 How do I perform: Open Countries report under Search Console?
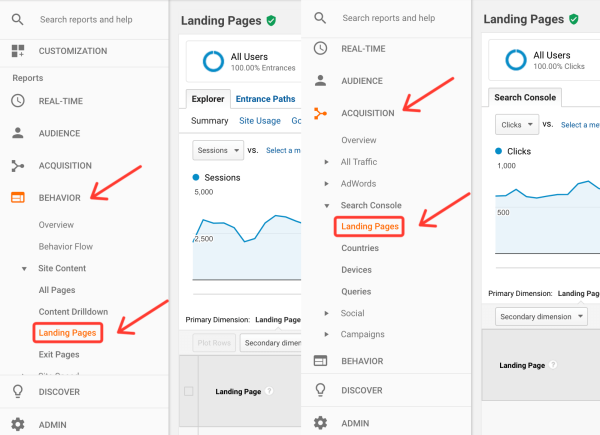(x=360, y=248)
